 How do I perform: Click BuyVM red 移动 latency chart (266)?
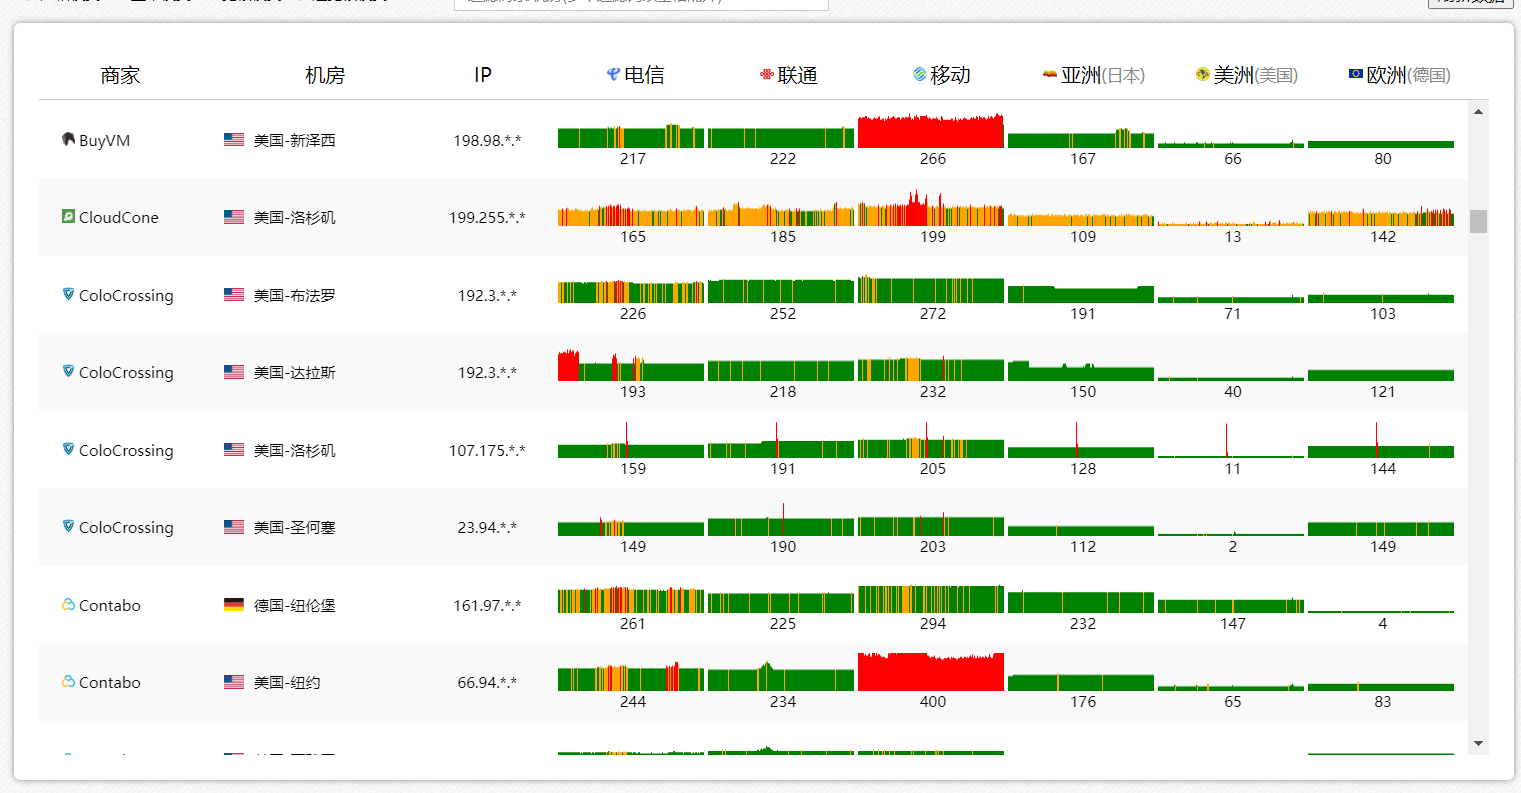coord(931,131)
